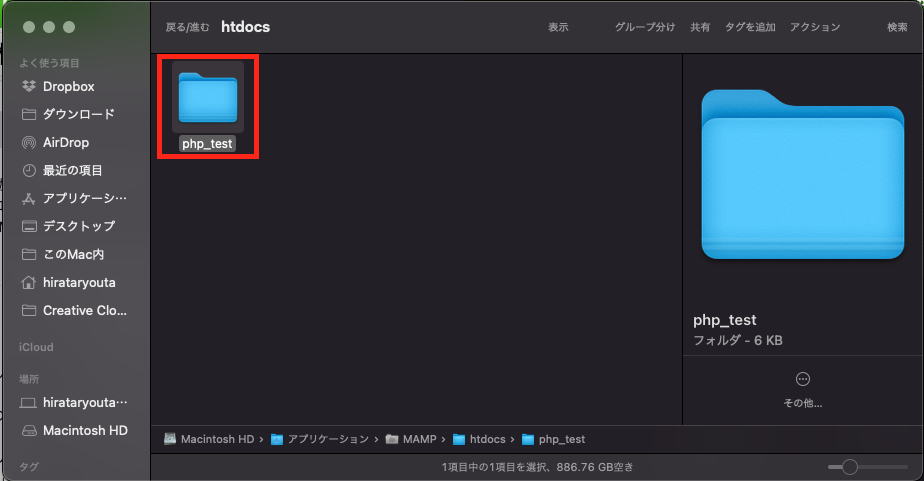Screen dimensions: 924x481
Task: Click the 戻る/進む navigation control
Action: click(x=187, y=27)
